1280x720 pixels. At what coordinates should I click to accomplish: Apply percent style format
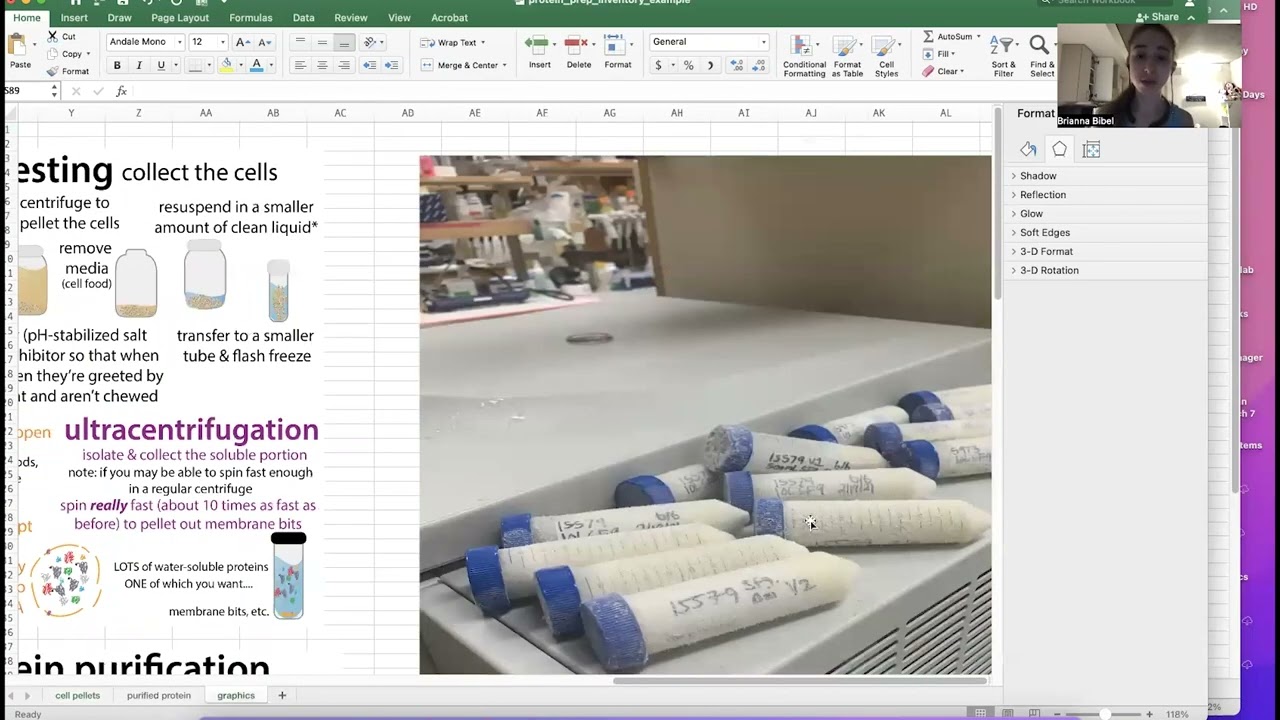(x=688, y=65)
